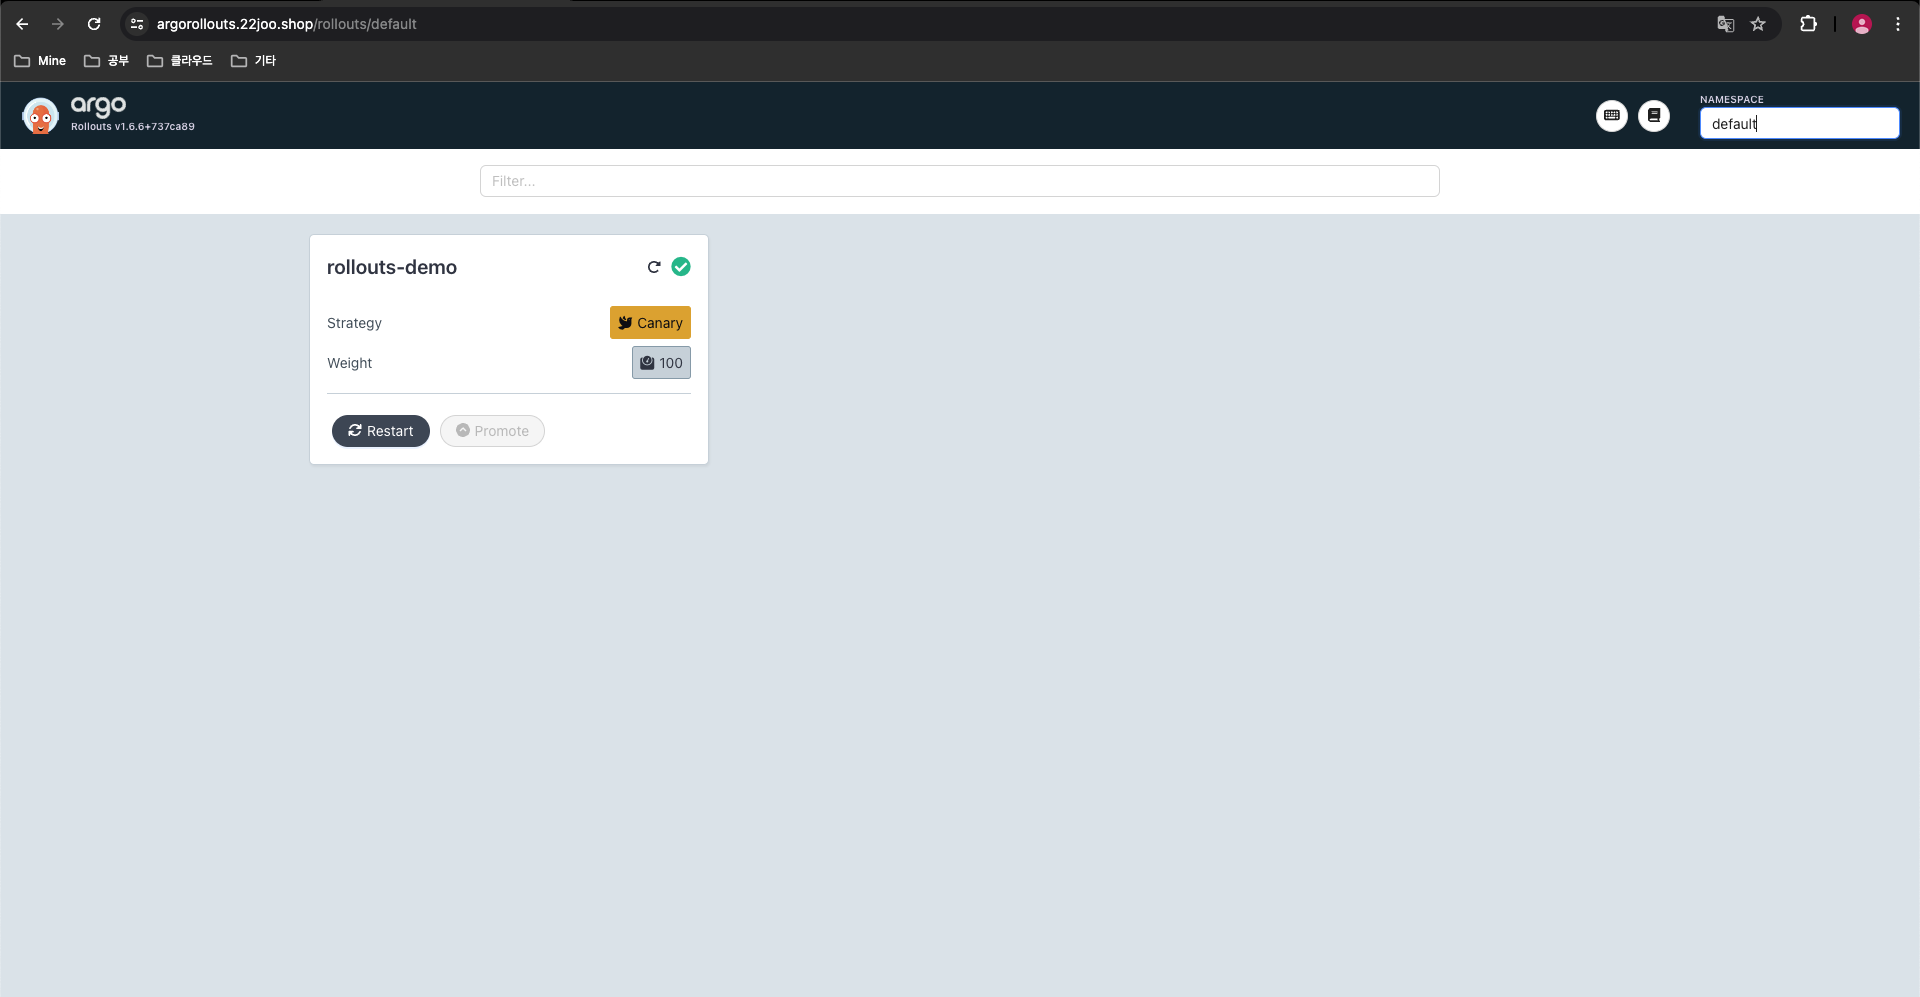Viewport: 1920px width, 997px height.
Task: Reload the page with browser refresh
Action: tap(94, 24)
